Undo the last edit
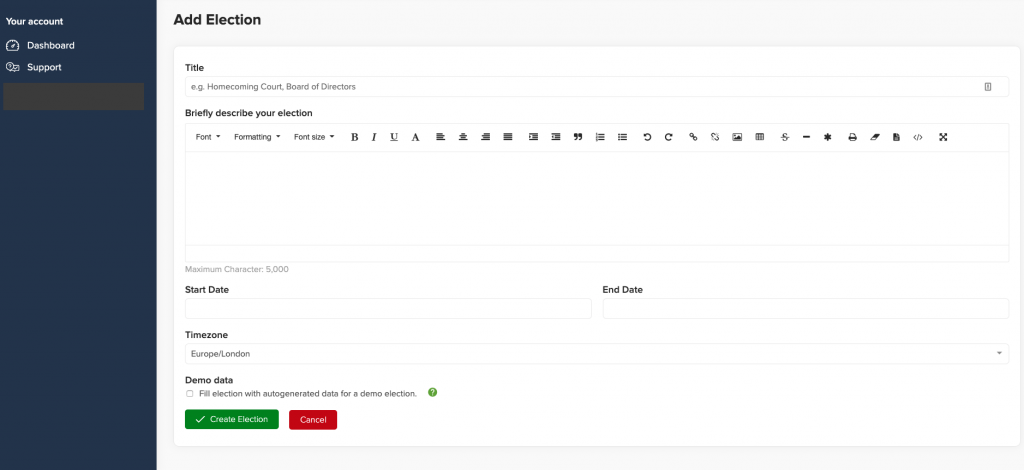The image size is (1024, 470). pos(647,137)
